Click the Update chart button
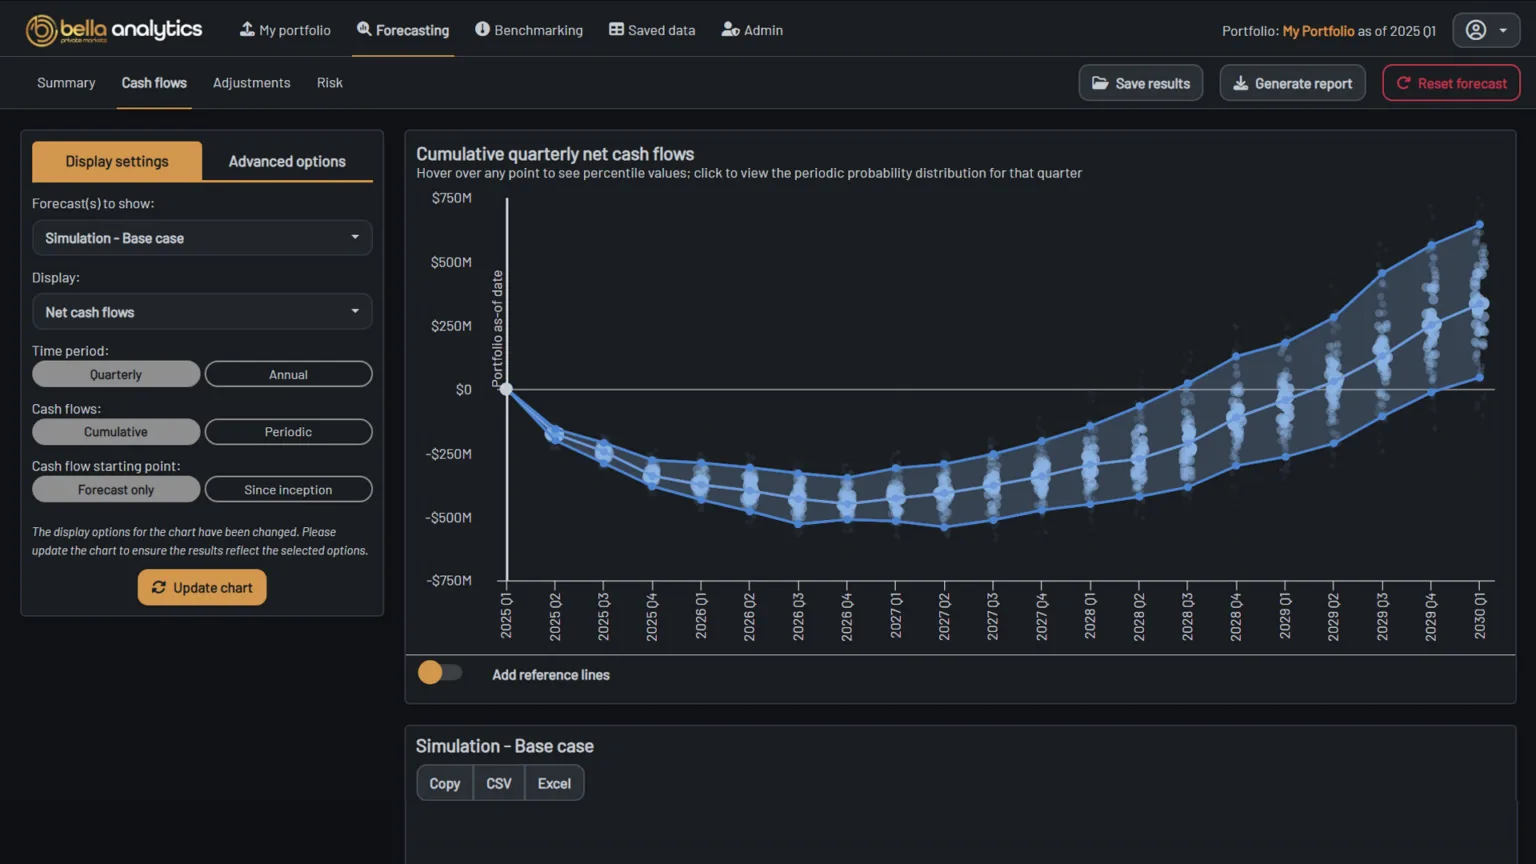 tap(202, 587)
